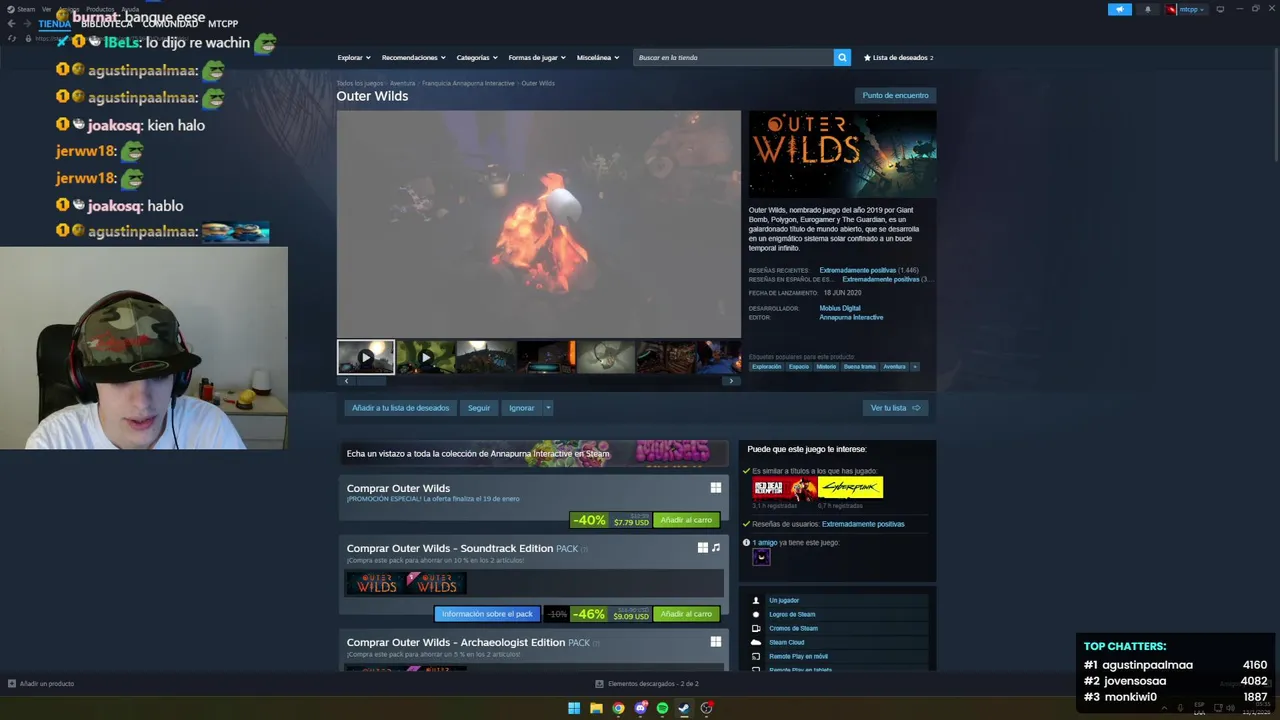Open Lista de deseados link
This screenshot has height=720, width=1280.
point(898,58)
